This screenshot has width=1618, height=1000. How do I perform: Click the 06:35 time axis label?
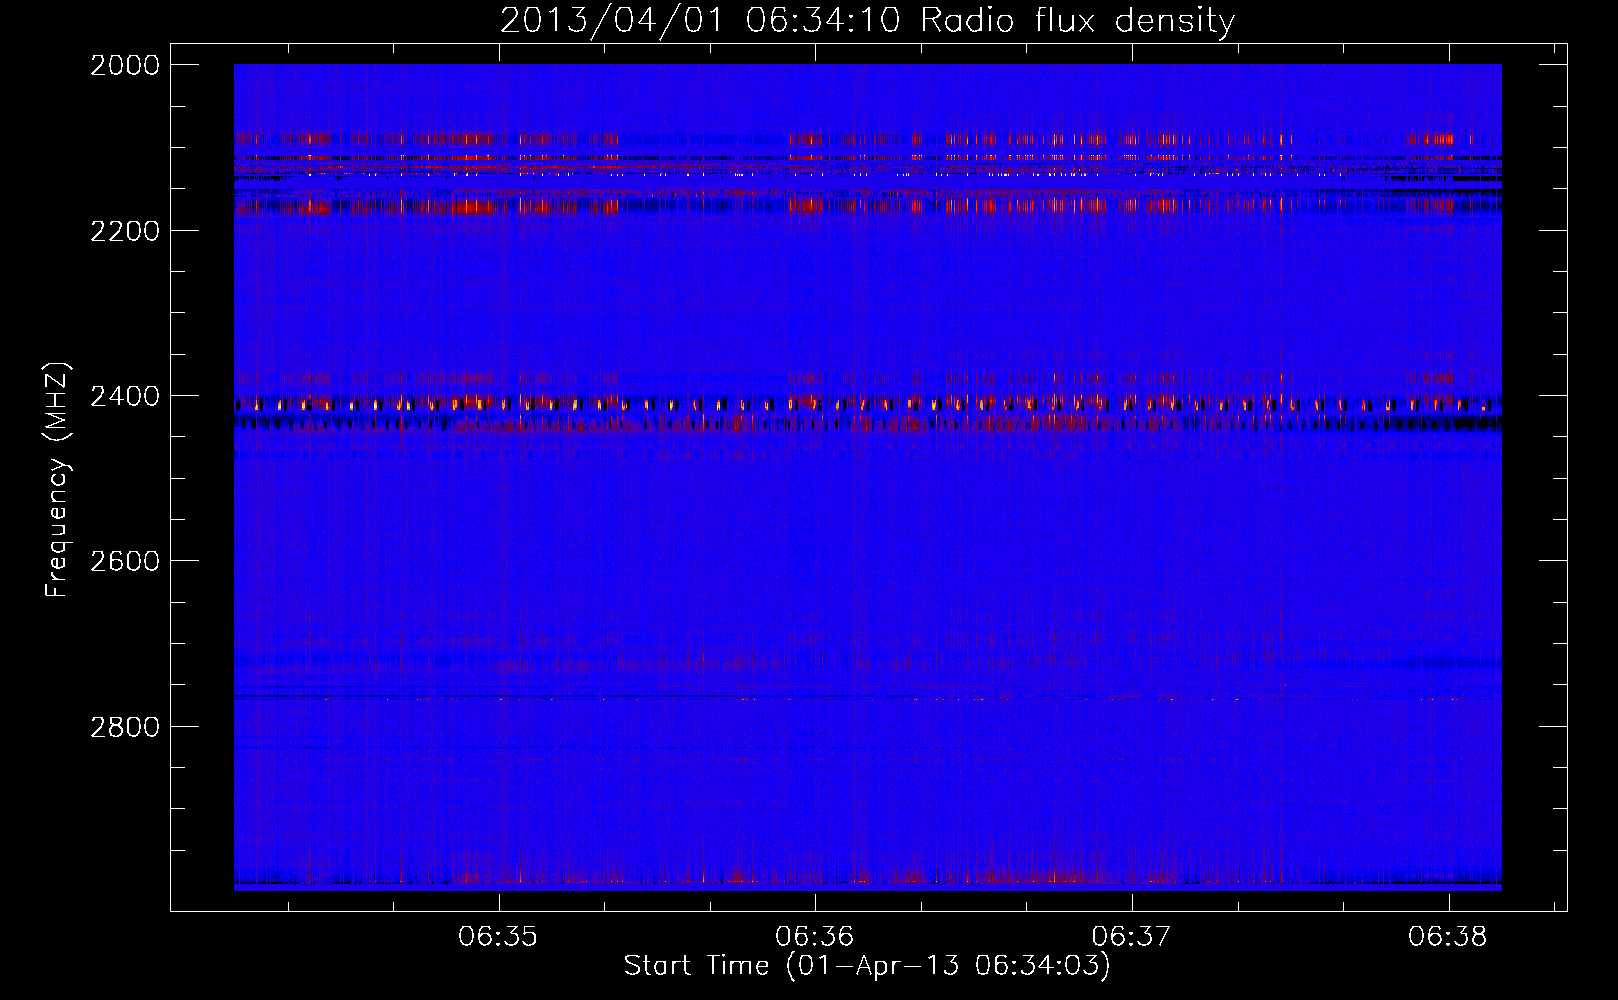498,937
